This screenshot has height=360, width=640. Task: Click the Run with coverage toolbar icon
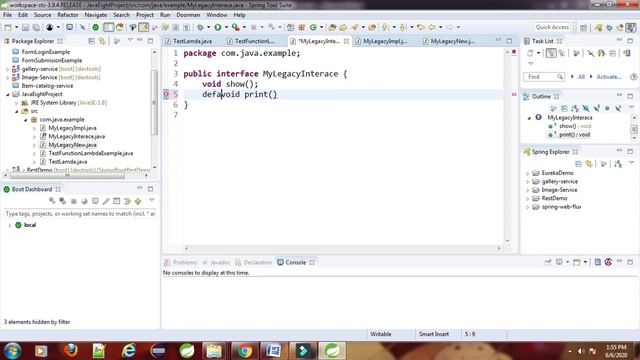pos(236,27)
